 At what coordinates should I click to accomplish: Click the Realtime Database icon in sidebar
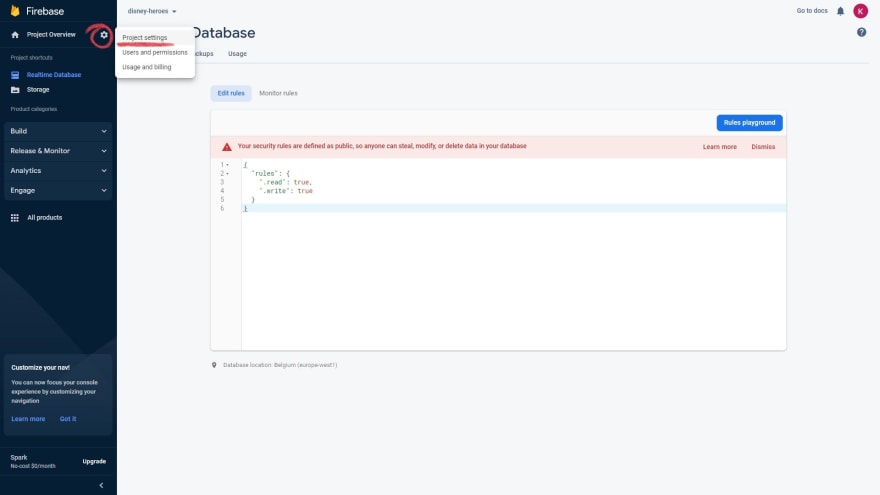[x=15, y=75]
